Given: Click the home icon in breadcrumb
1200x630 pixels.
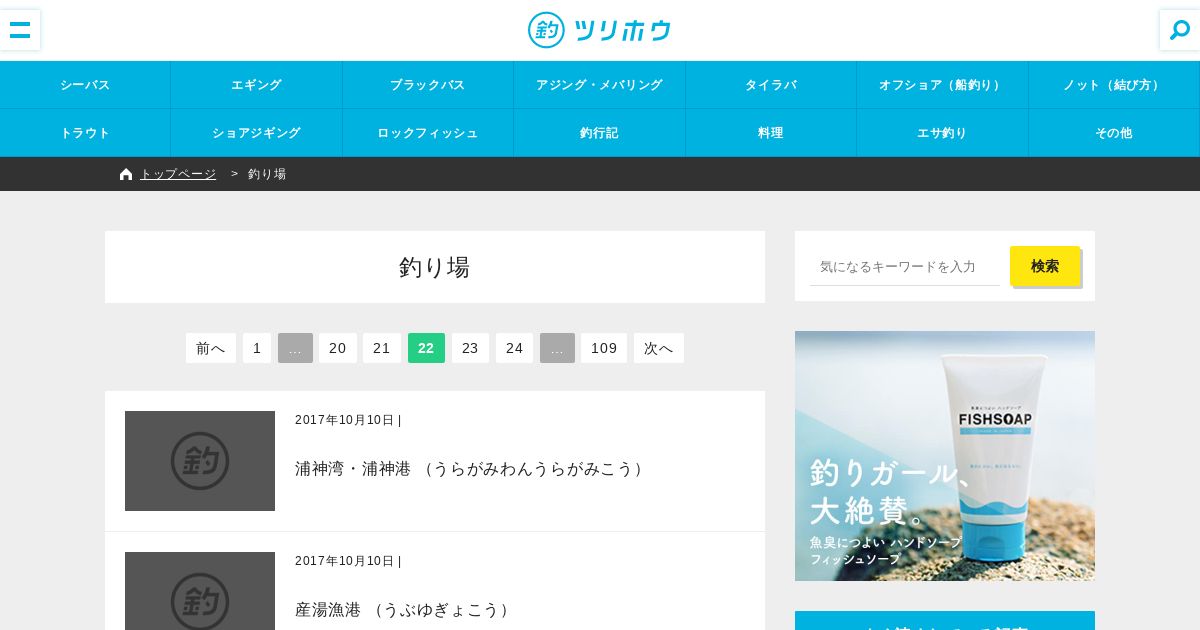Looking at the screenshot, I should pyautogui.click(x=126, y=174).
